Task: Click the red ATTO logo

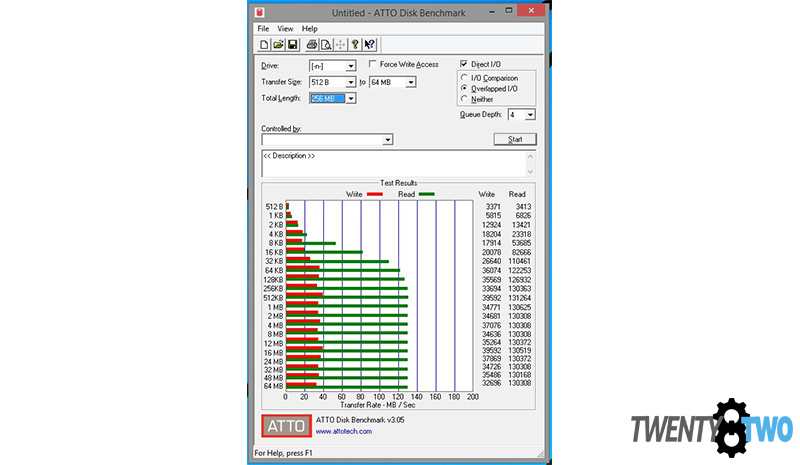Action: [x=286, y=426]
